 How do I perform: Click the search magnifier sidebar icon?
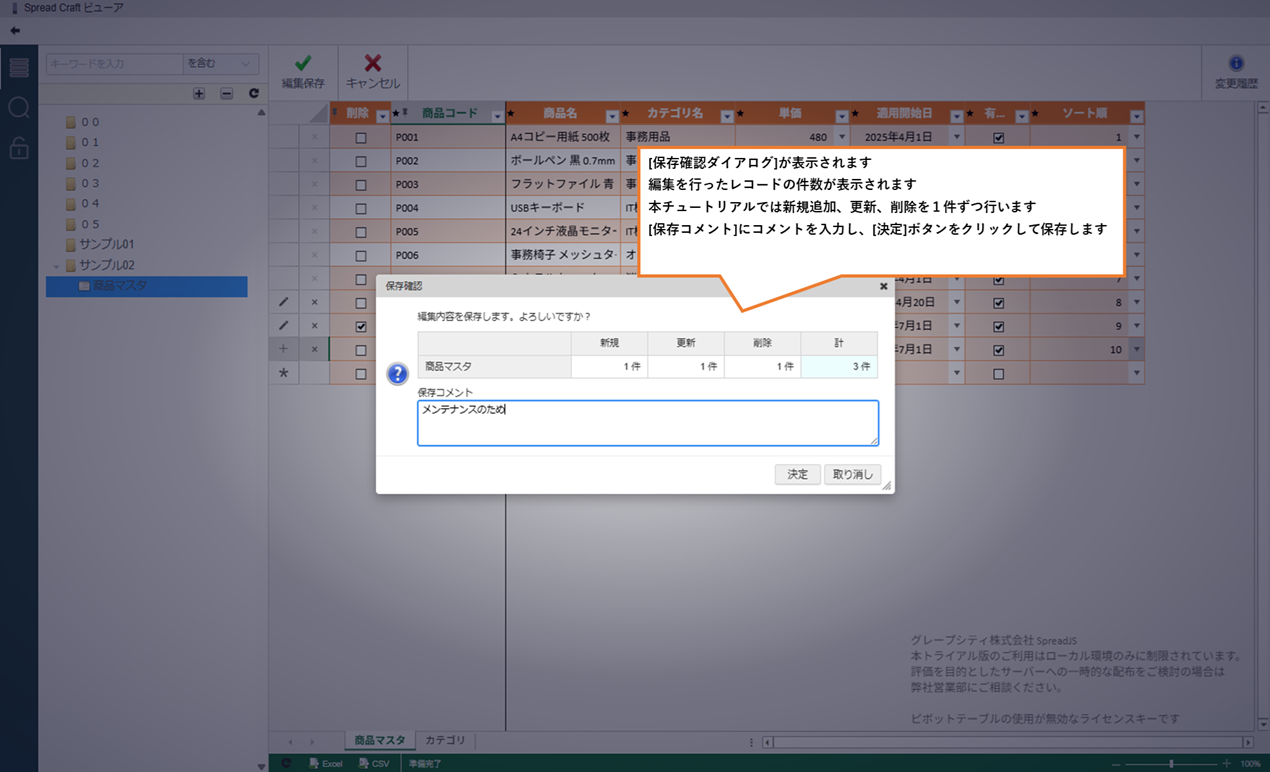click(18, 108)
